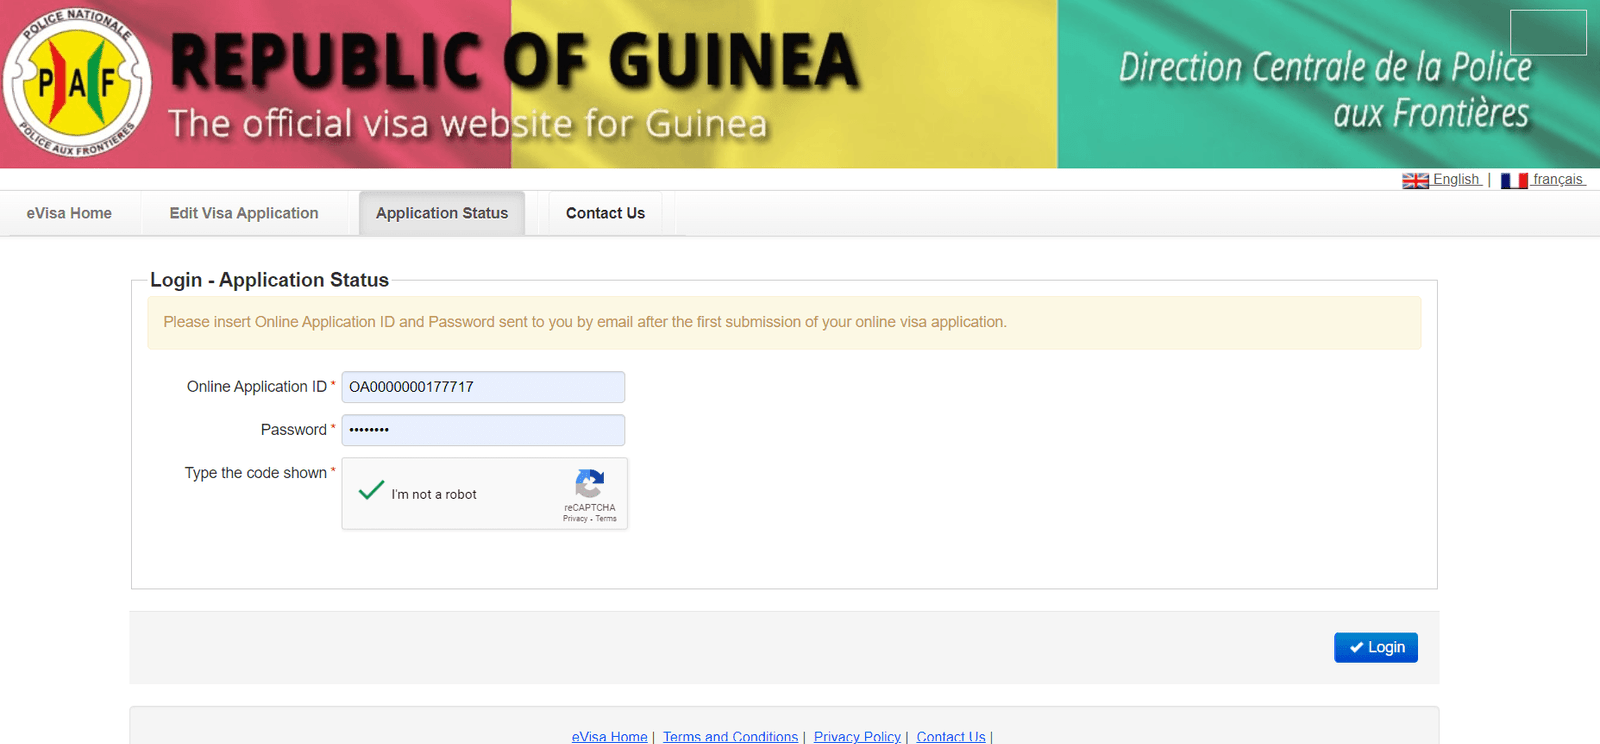Select the Application Status tab
The height and width of the screenshot is (744, 1600).
[x=442, y=213]
